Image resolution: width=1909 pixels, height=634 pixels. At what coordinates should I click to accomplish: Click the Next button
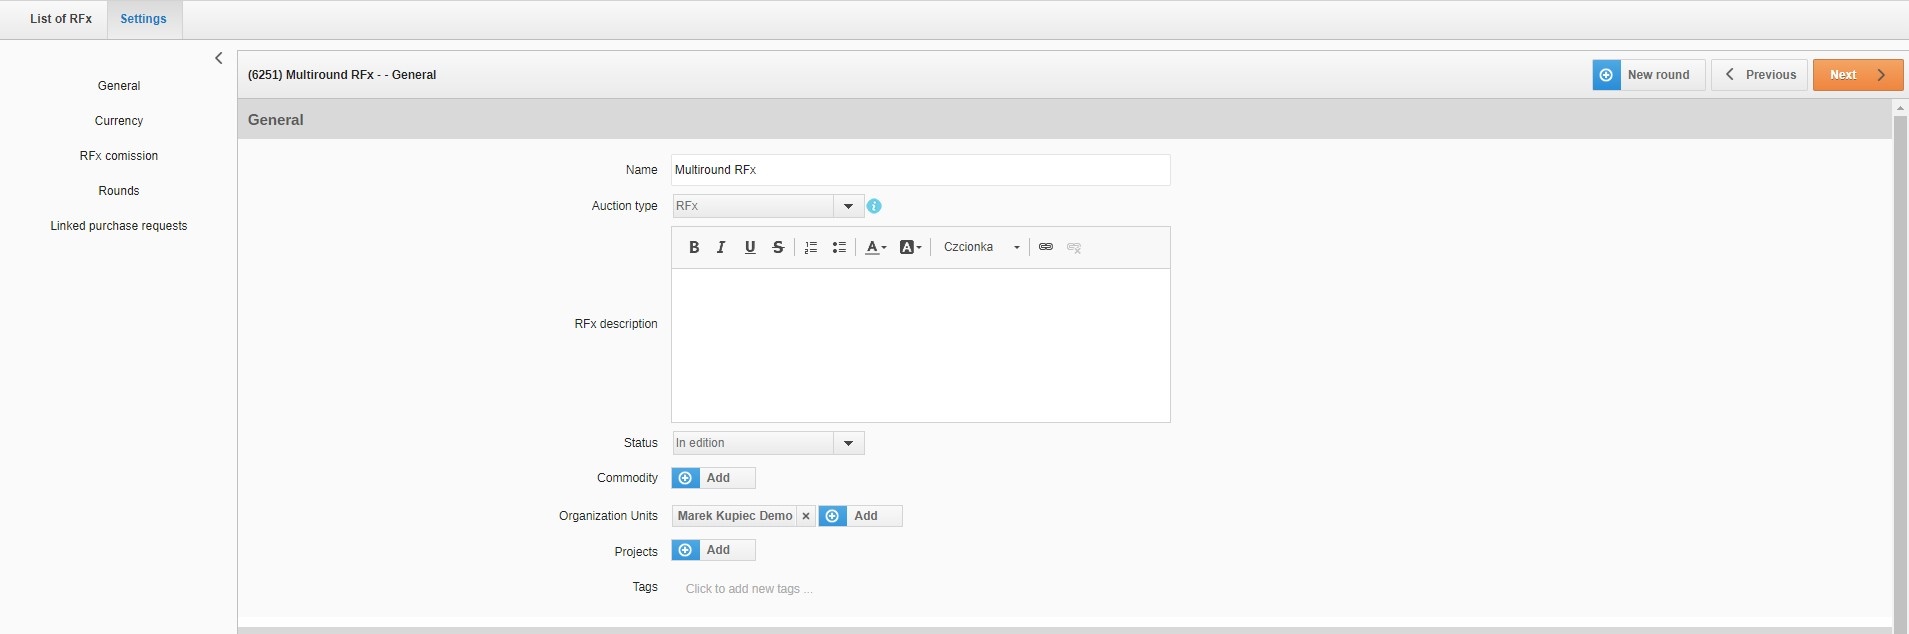click(x=1857, y=75)
